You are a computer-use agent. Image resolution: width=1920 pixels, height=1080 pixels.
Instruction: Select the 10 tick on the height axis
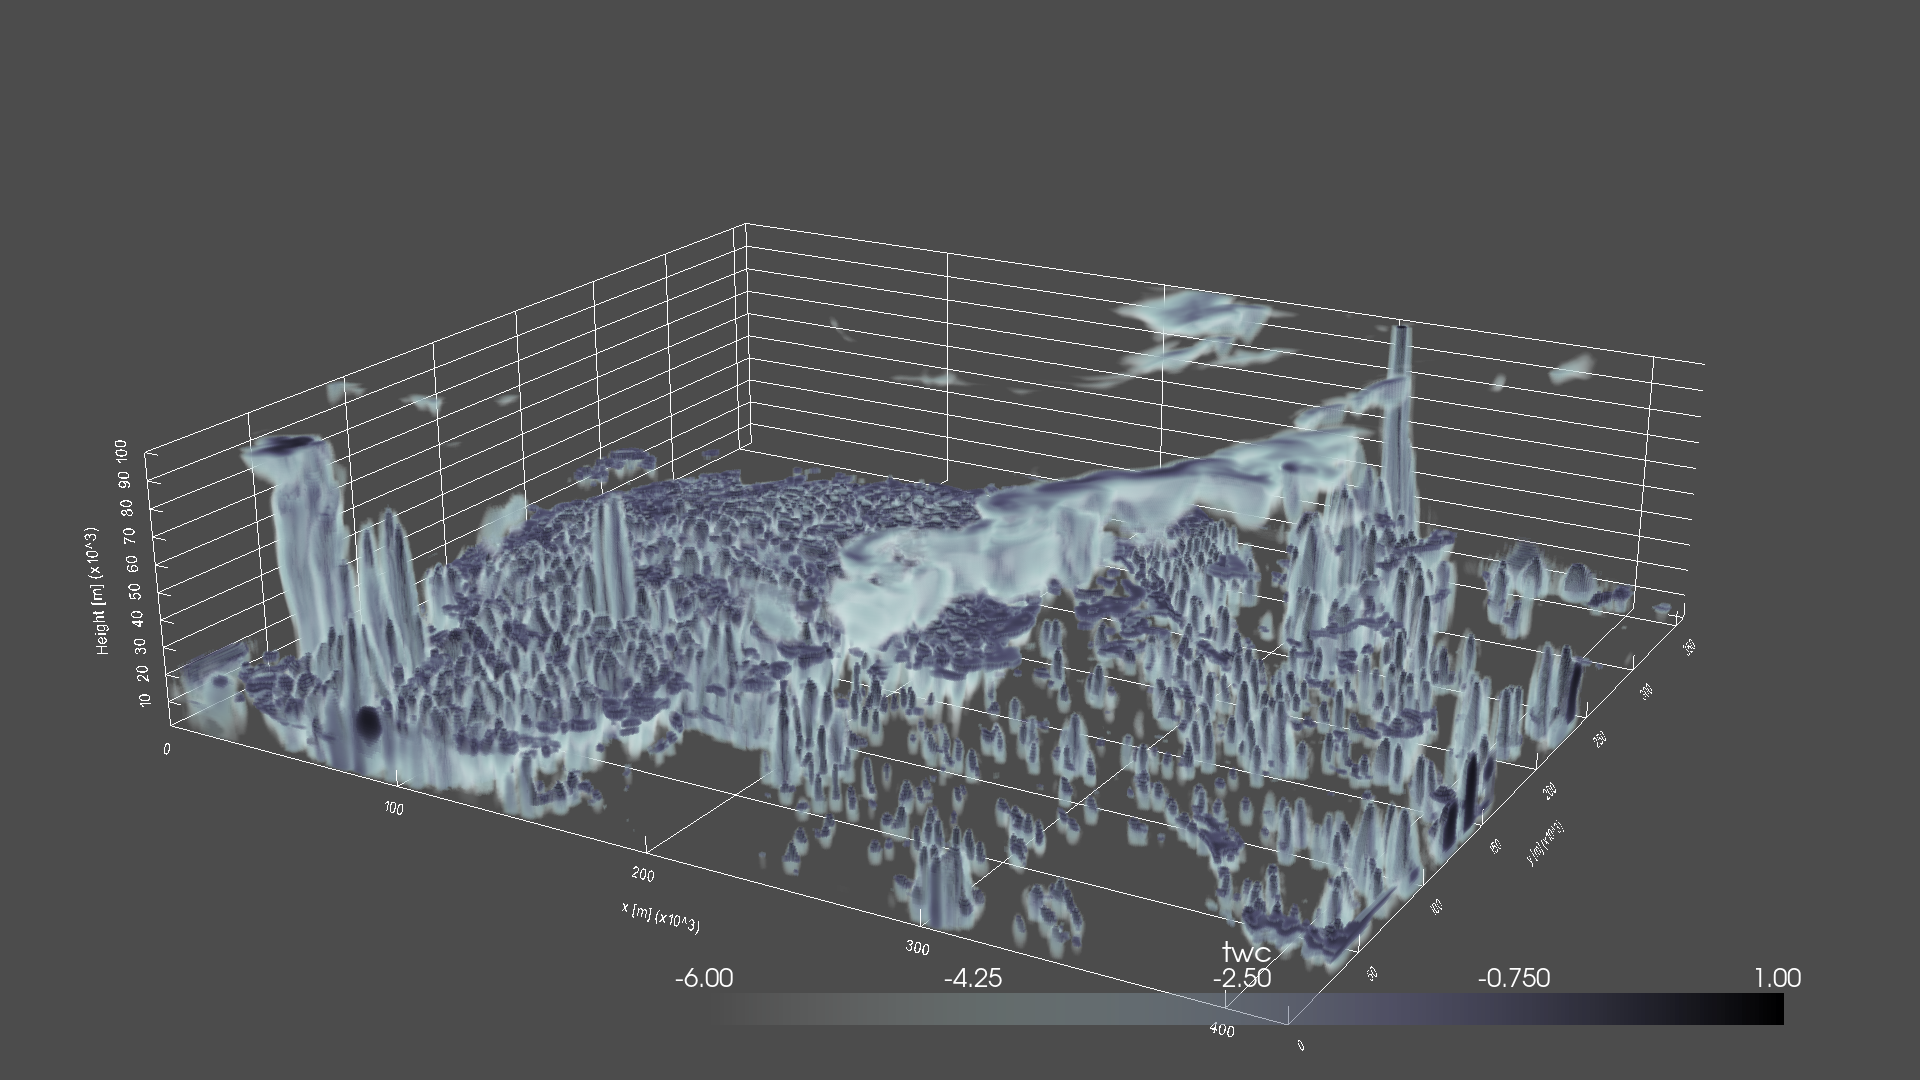pos(145,700)
